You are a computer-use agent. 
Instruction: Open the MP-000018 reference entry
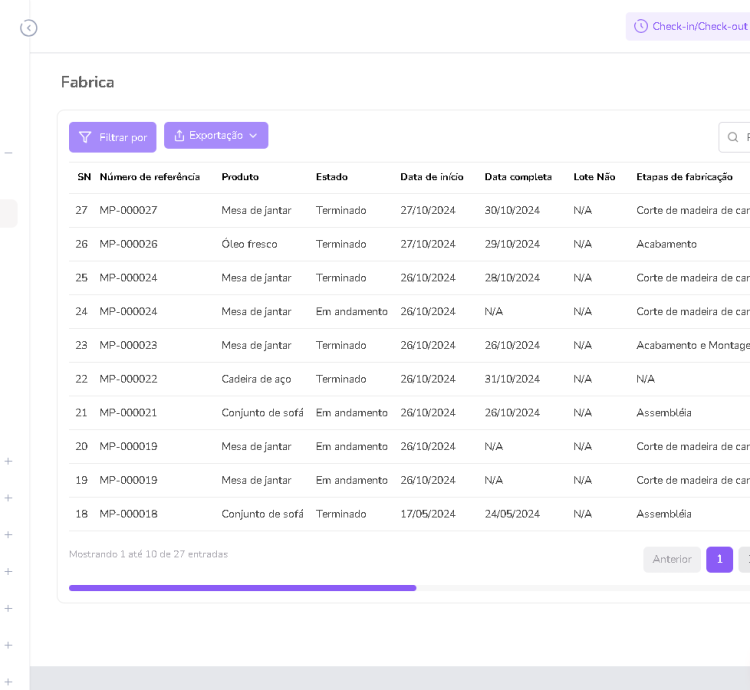[x=128, y=514]
